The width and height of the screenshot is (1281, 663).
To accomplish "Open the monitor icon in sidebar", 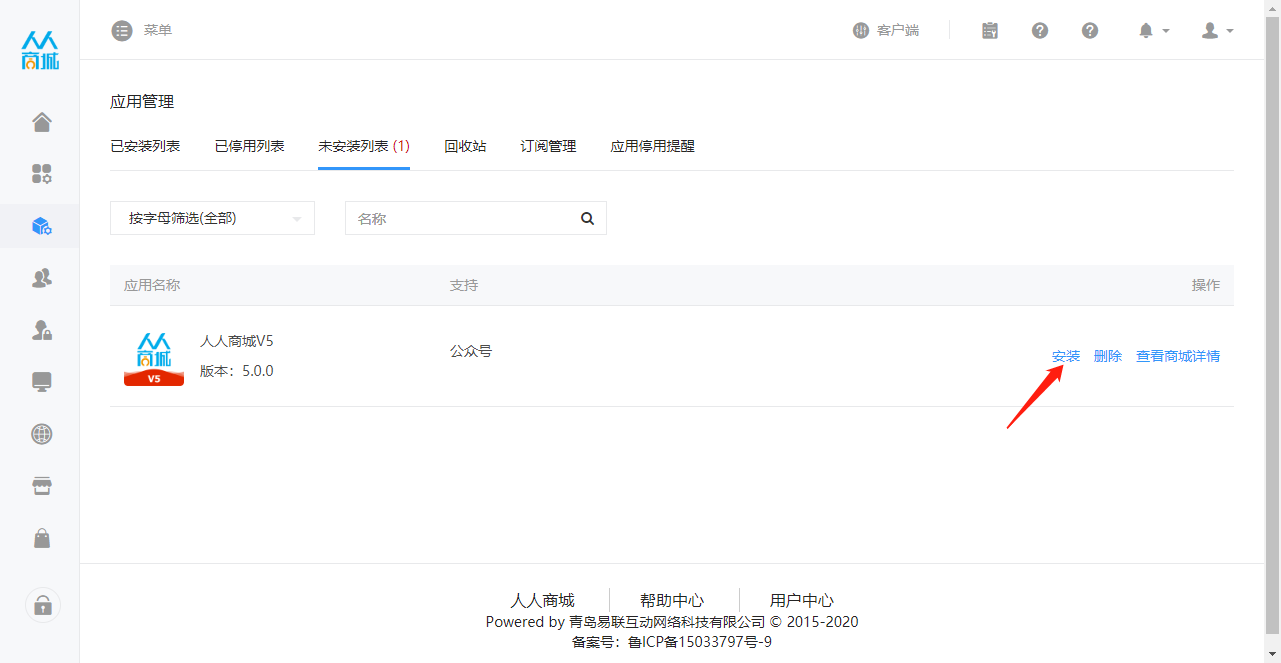I will coord(42,382).
